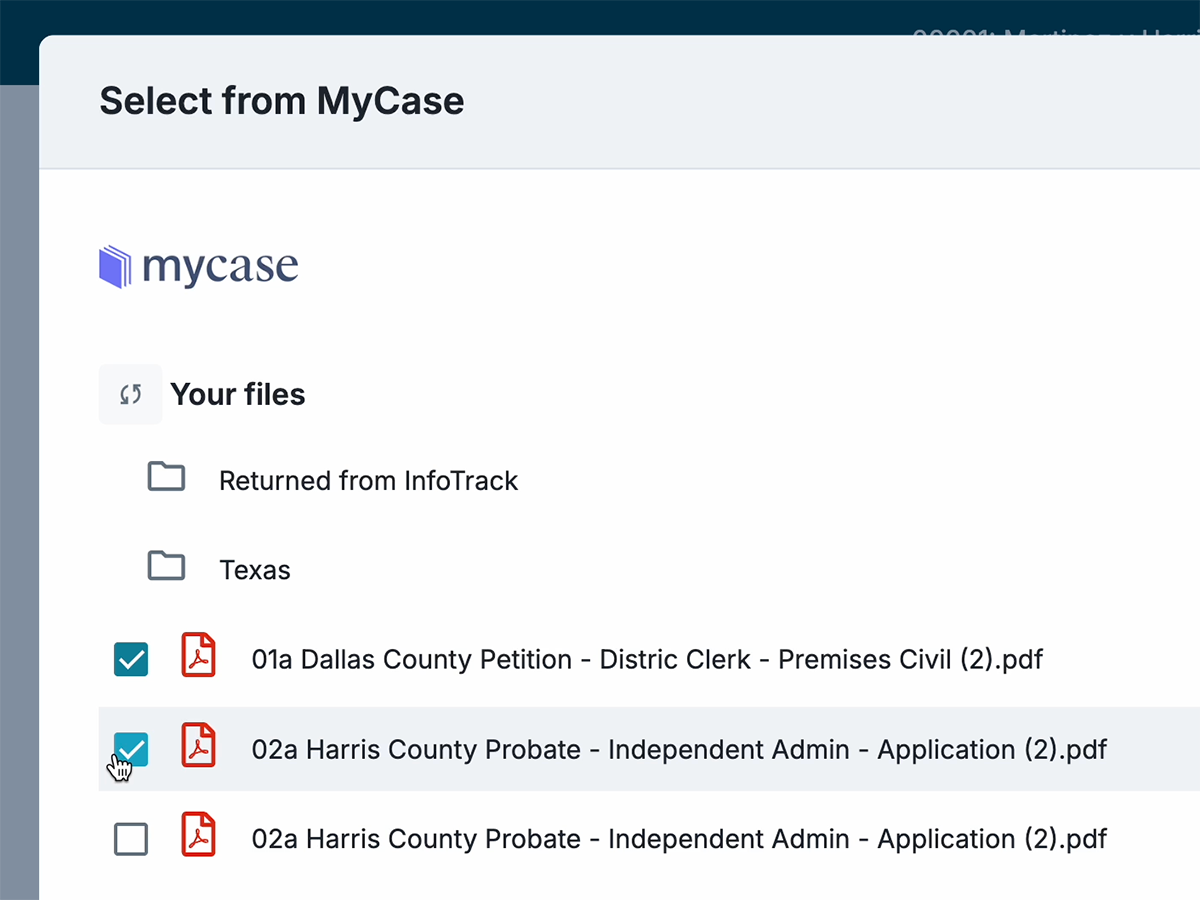Refresh the Your files list

click(x=130, y=394)
